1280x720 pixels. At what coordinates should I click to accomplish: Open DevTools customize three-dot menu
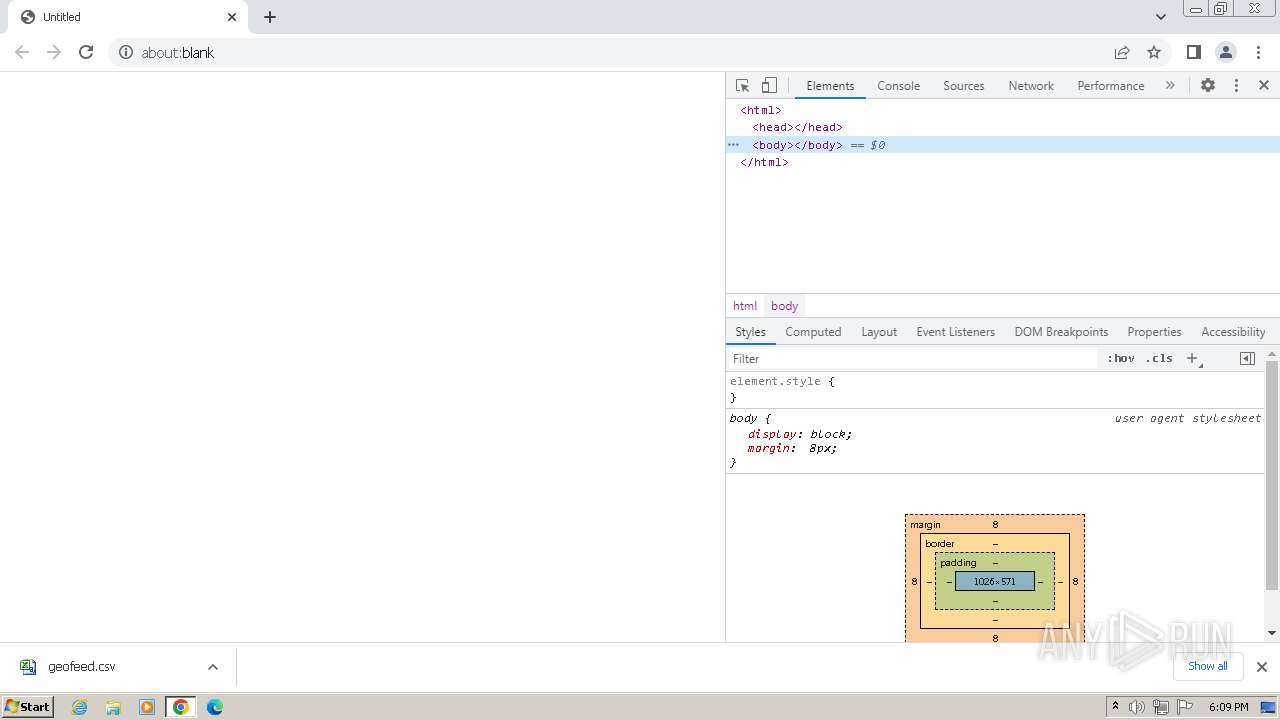[1236, 86]
